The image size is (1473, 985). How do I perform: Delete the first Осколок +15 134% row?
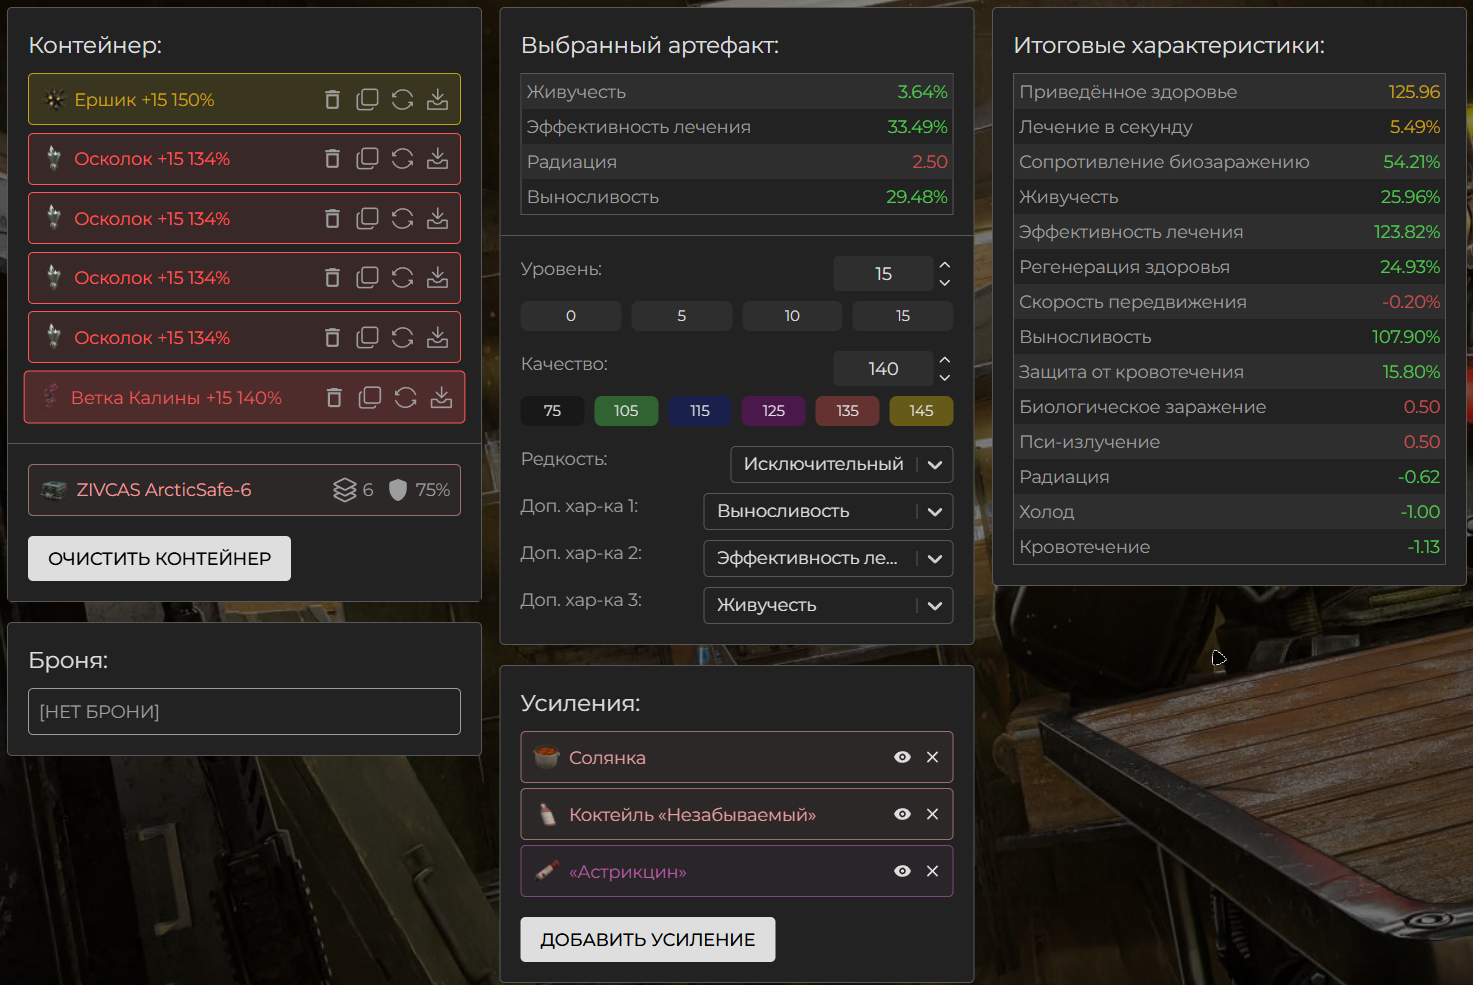(332, 159)
